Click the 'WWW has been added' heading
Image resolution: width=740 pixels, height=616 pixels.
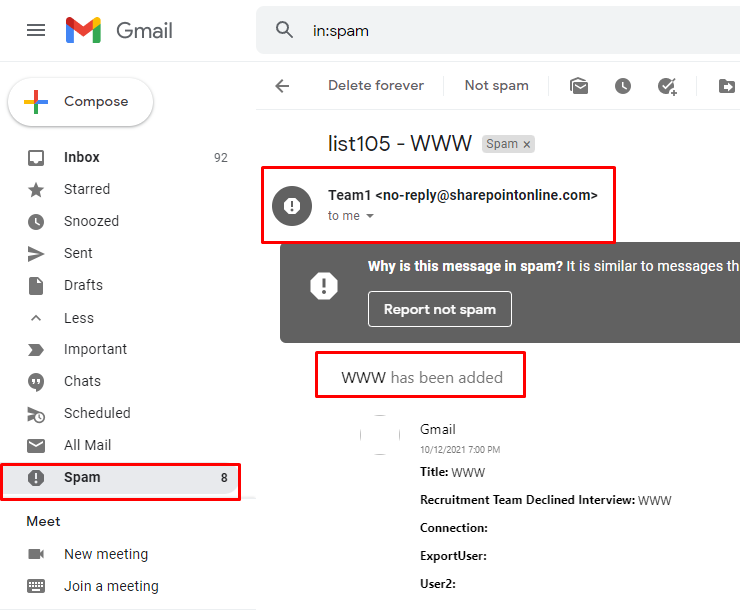(x=422, y=378)
